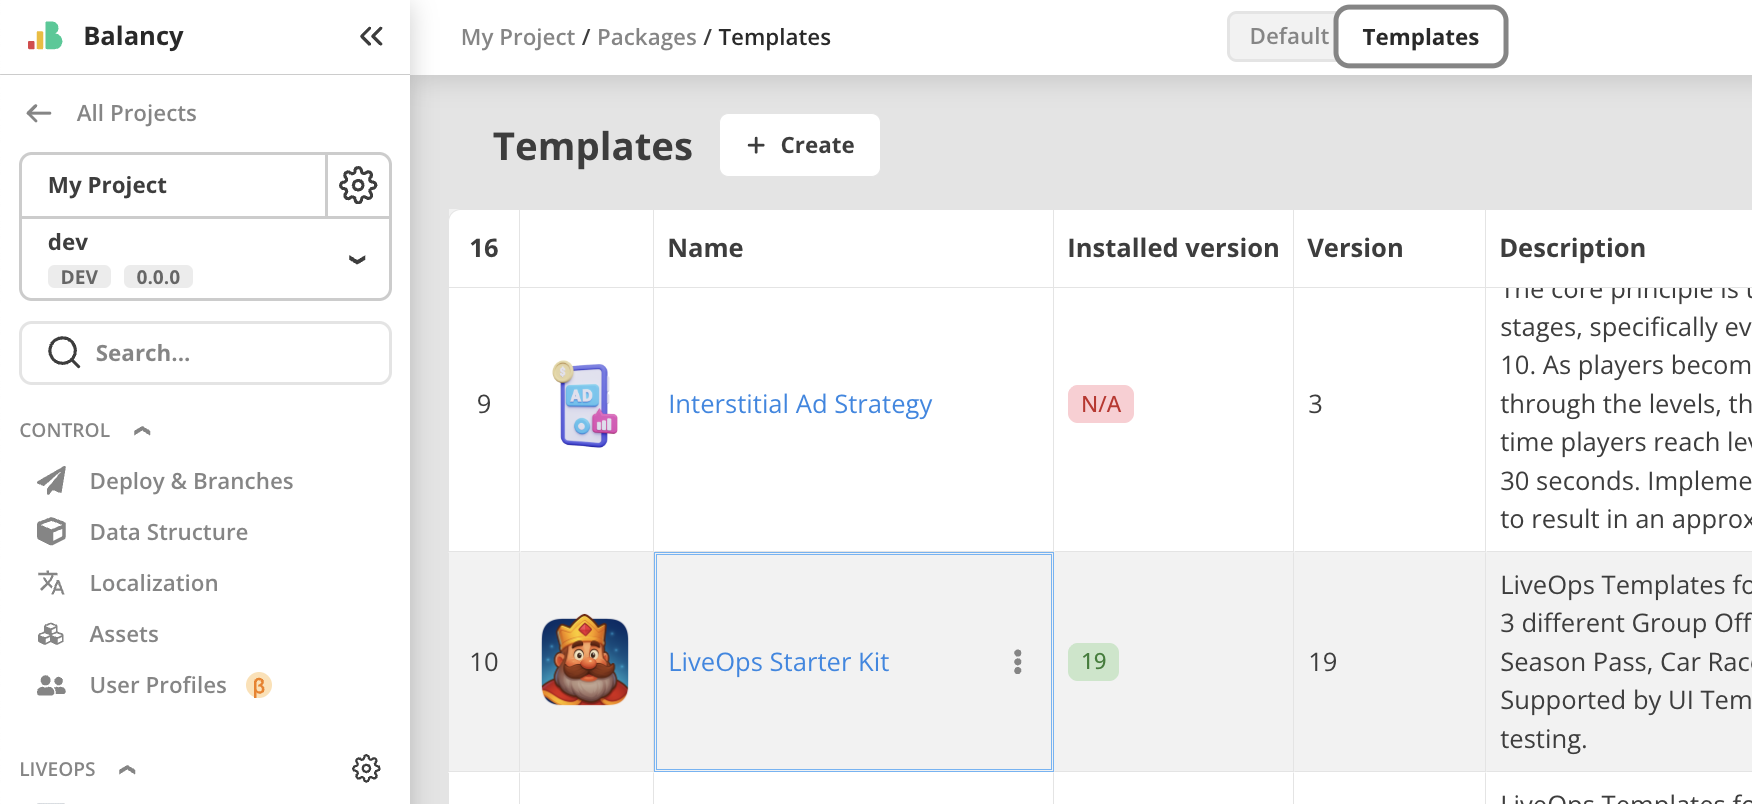Click the beta badge next to User Profiles
The height and width of the screenshot is (804, 1752).
pyautogui.click(x=259, y=685)
